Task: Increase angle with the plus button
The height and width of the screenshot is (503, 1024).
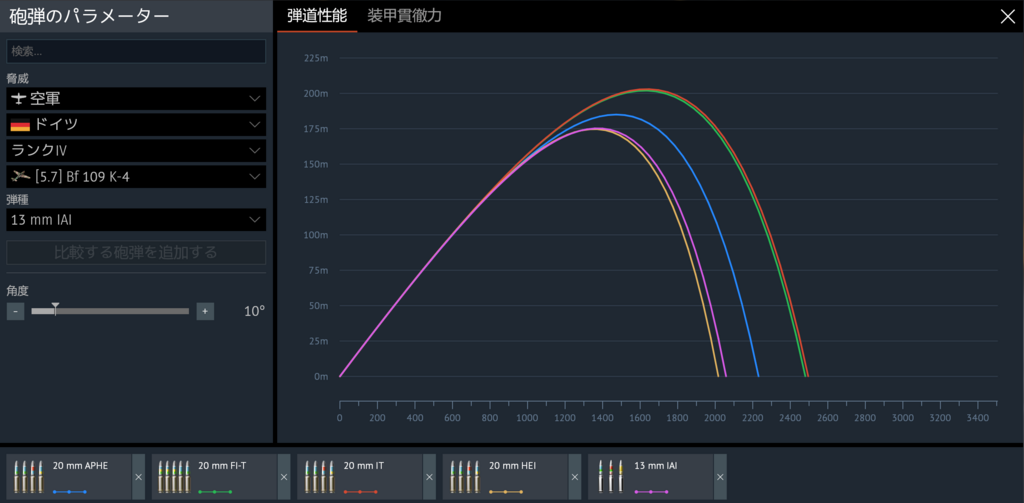Action: point(205,311)
